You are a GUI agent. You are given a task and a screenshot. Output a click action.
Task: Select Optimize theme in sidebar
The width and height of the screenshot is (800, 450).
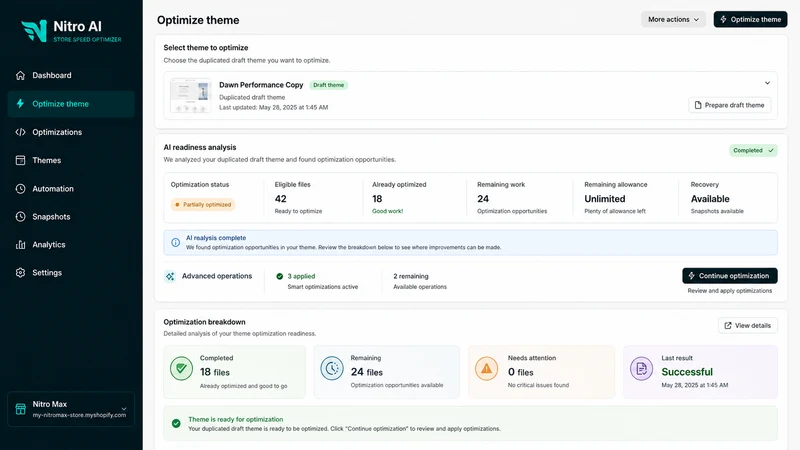(x=71, y=104)
